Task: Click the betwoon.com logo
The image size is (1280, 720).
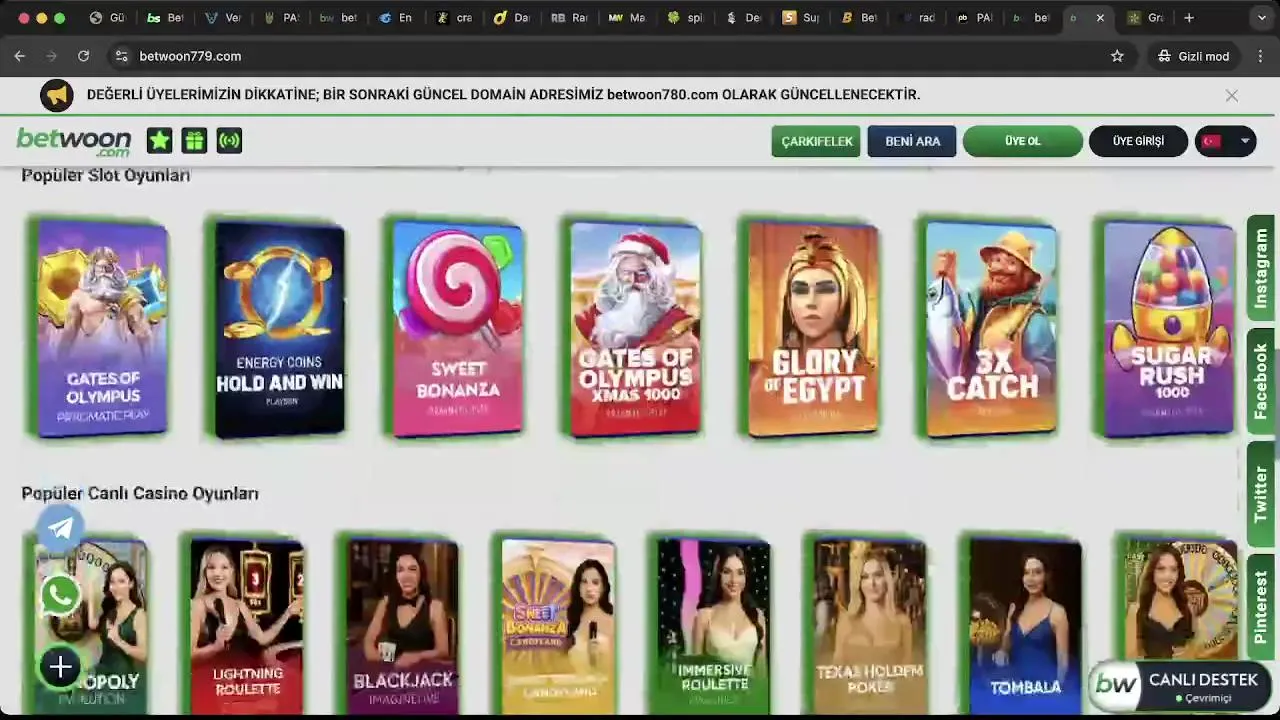Action: (74, 141)
